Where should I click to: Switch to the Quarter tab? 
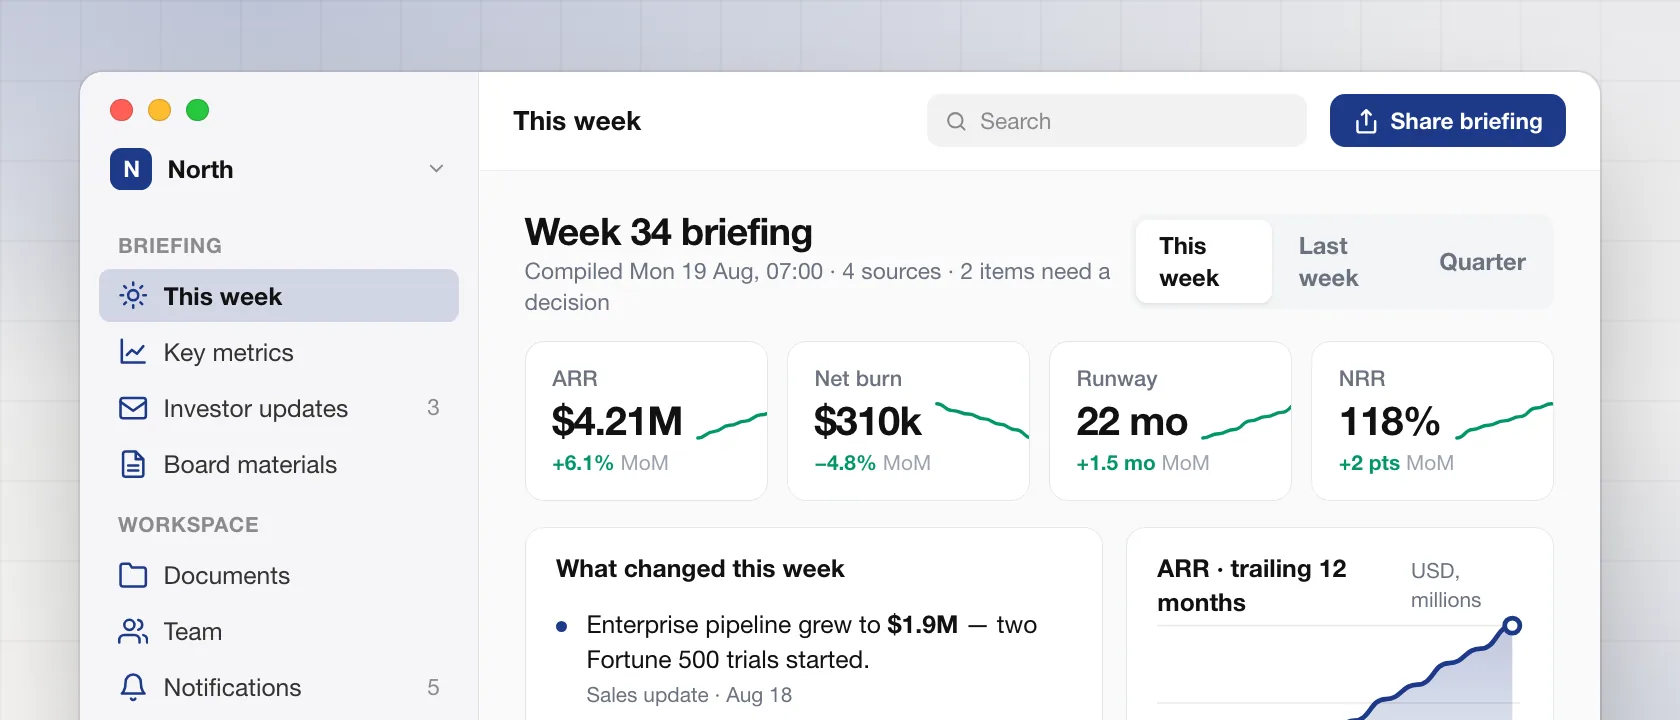(x=1482, y=262)
